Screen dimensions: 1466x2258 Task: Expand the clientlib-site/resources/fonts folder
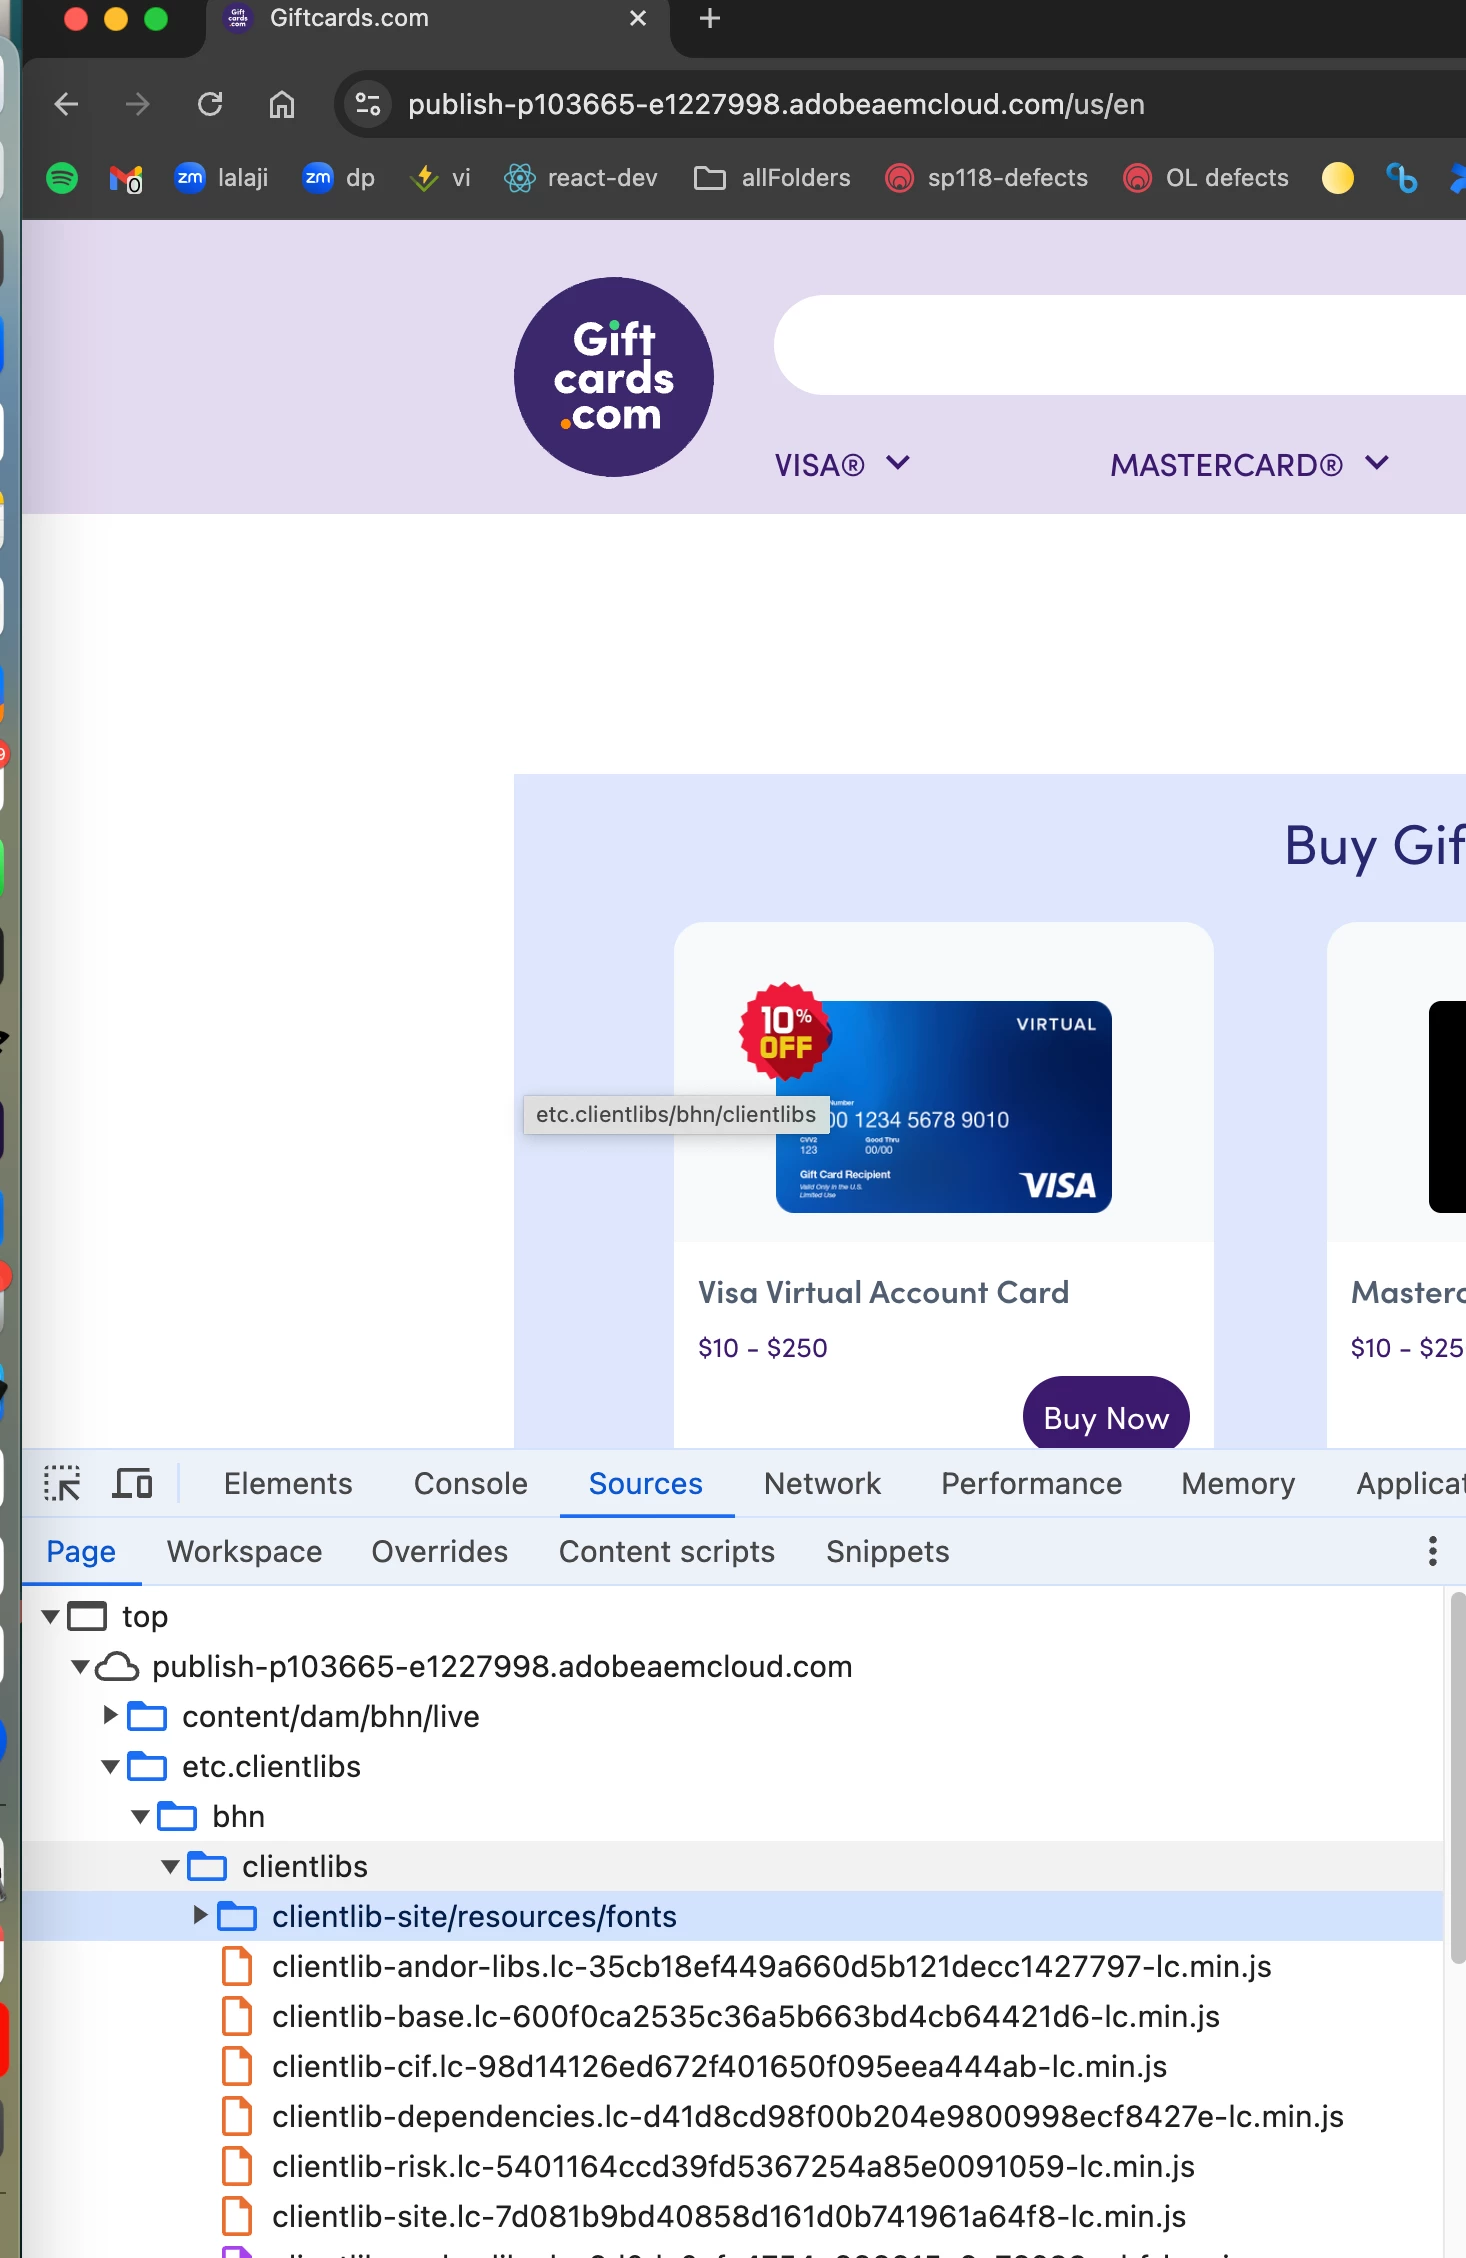[200, 1916]
